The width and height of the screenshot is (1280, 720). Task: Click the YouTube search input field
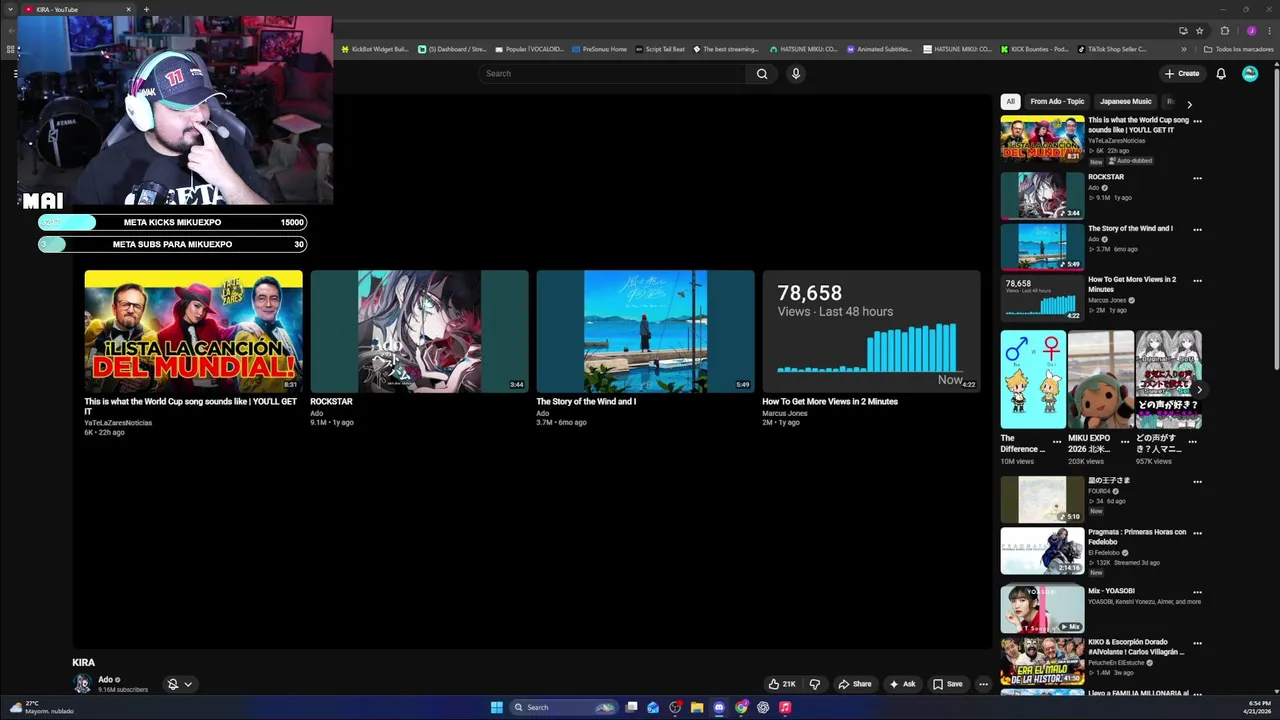point(612,73)
